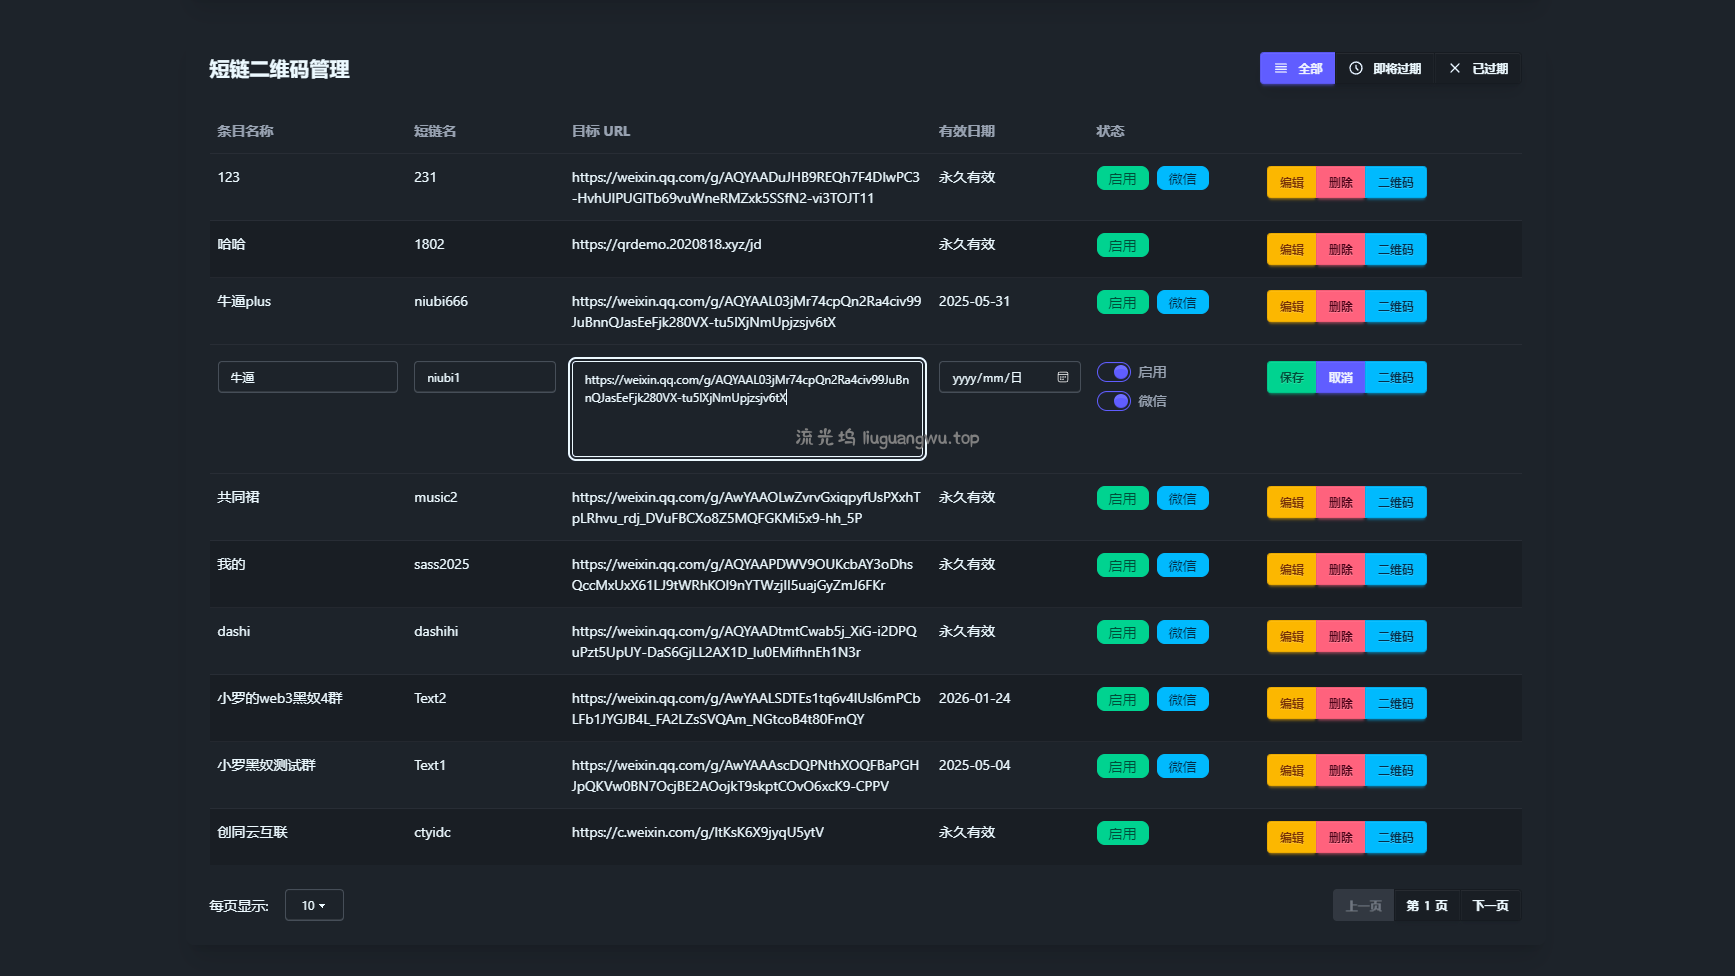The image size is (1735, 976).
Task: Open 二维码 for the 123 row
Action: (x=1395, y=183)
